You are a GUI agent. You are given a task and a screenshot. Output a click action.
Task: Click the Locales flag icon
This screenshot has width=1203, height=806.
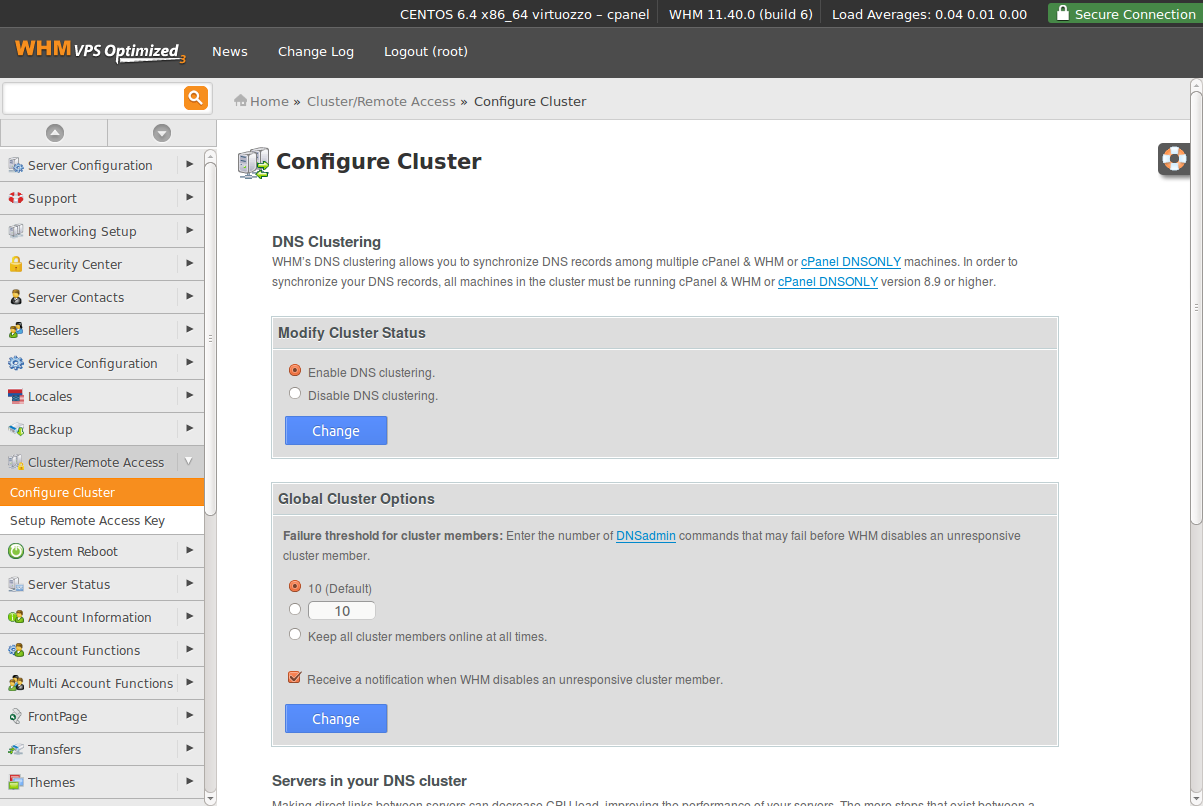point(15,396)
